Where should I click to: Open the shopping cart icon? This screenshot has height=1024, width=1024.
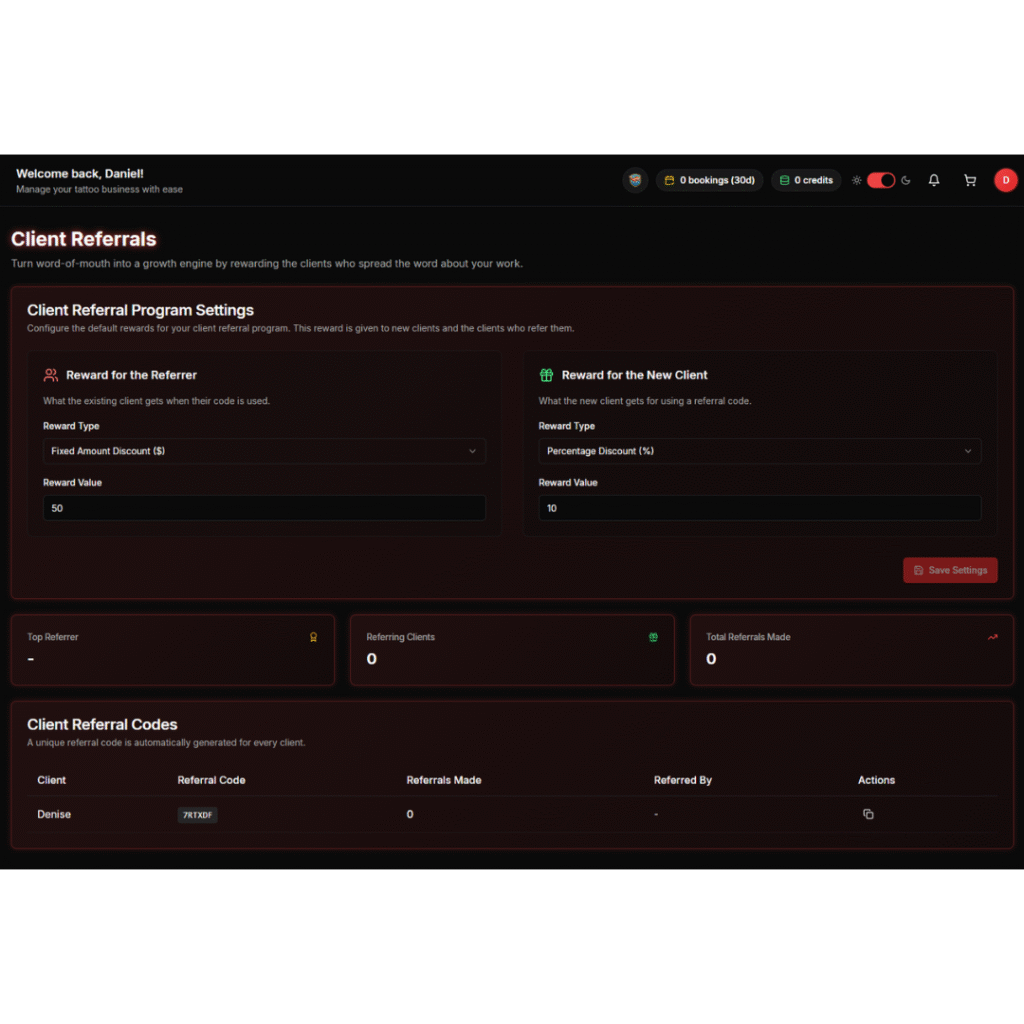[x=969, y=181]
